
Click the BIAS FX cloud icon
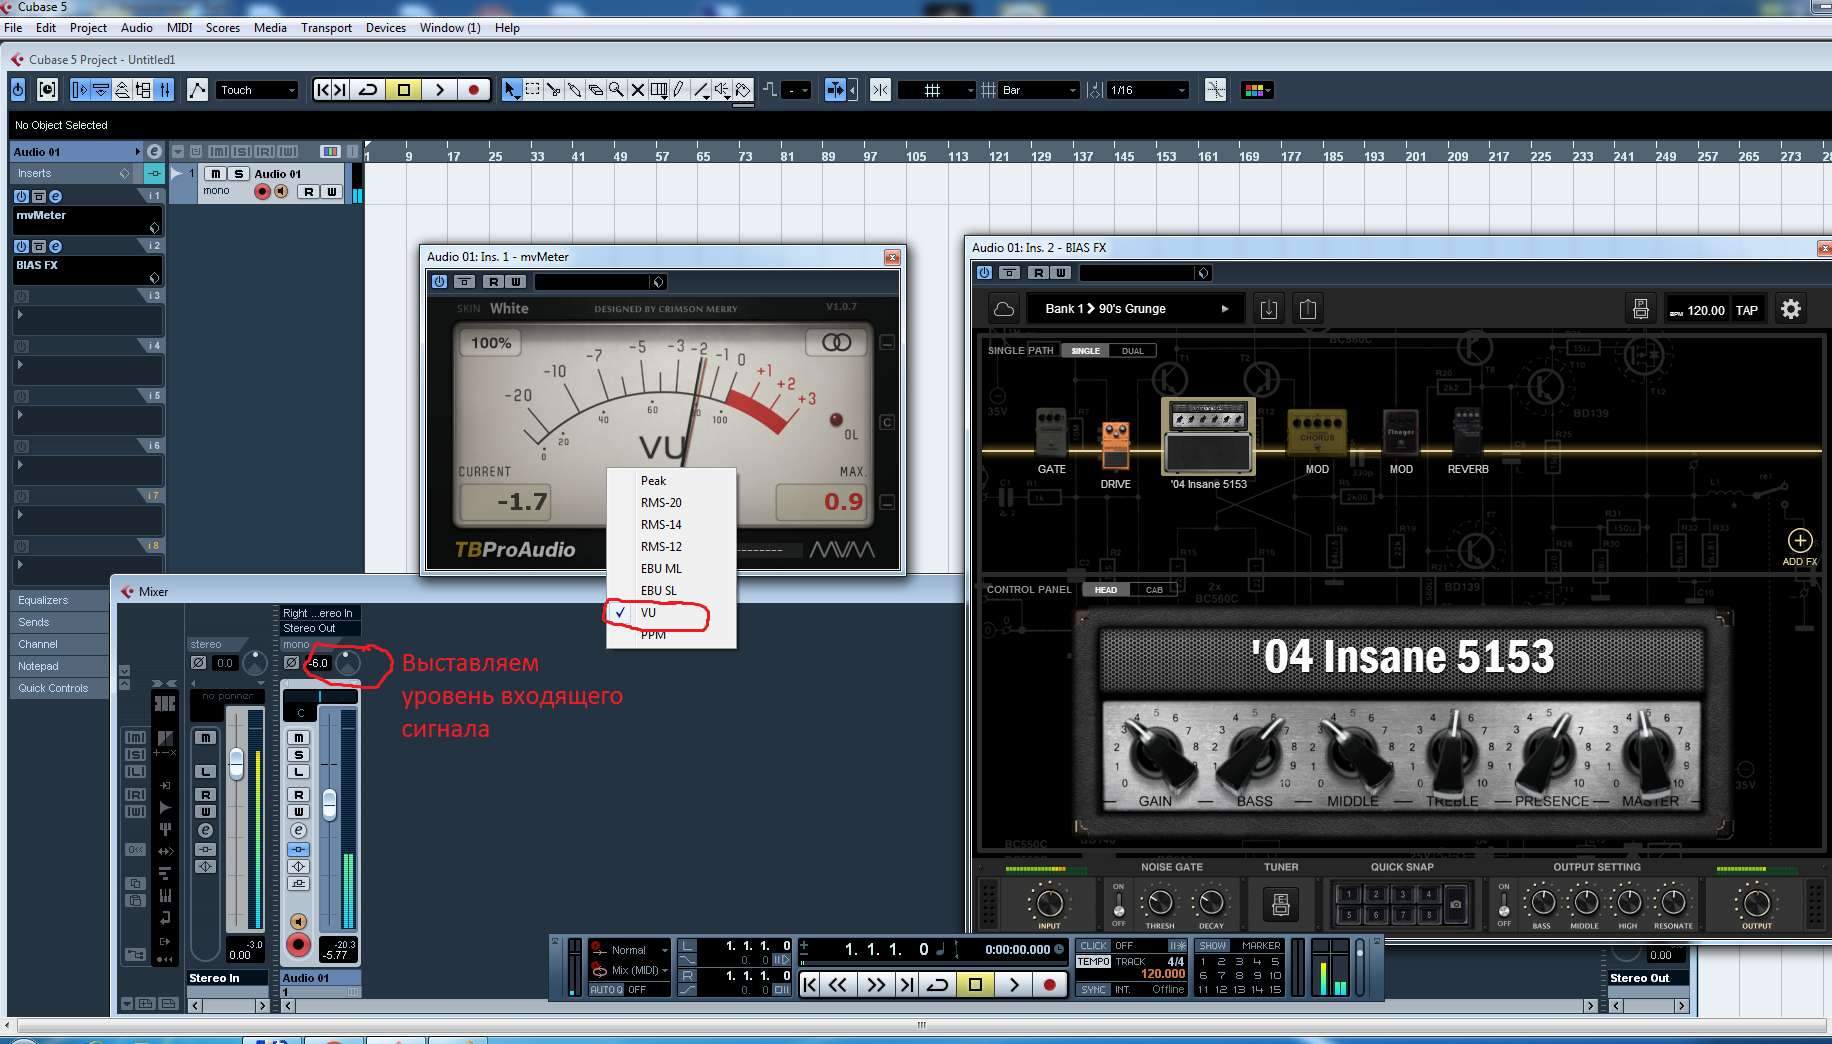1003,309
